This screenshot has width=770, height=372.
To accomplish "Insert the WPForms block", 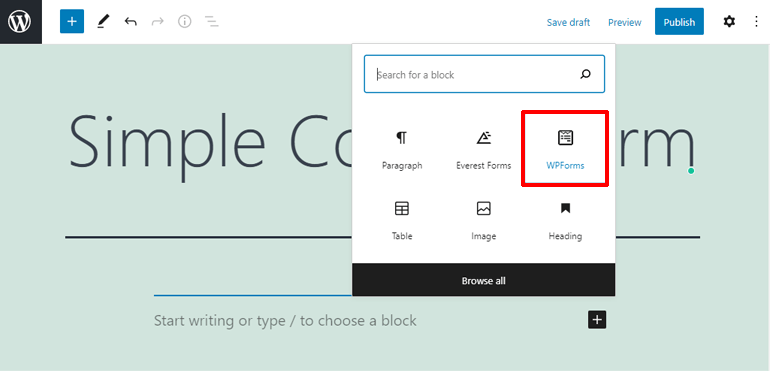I will pos(565,149).
